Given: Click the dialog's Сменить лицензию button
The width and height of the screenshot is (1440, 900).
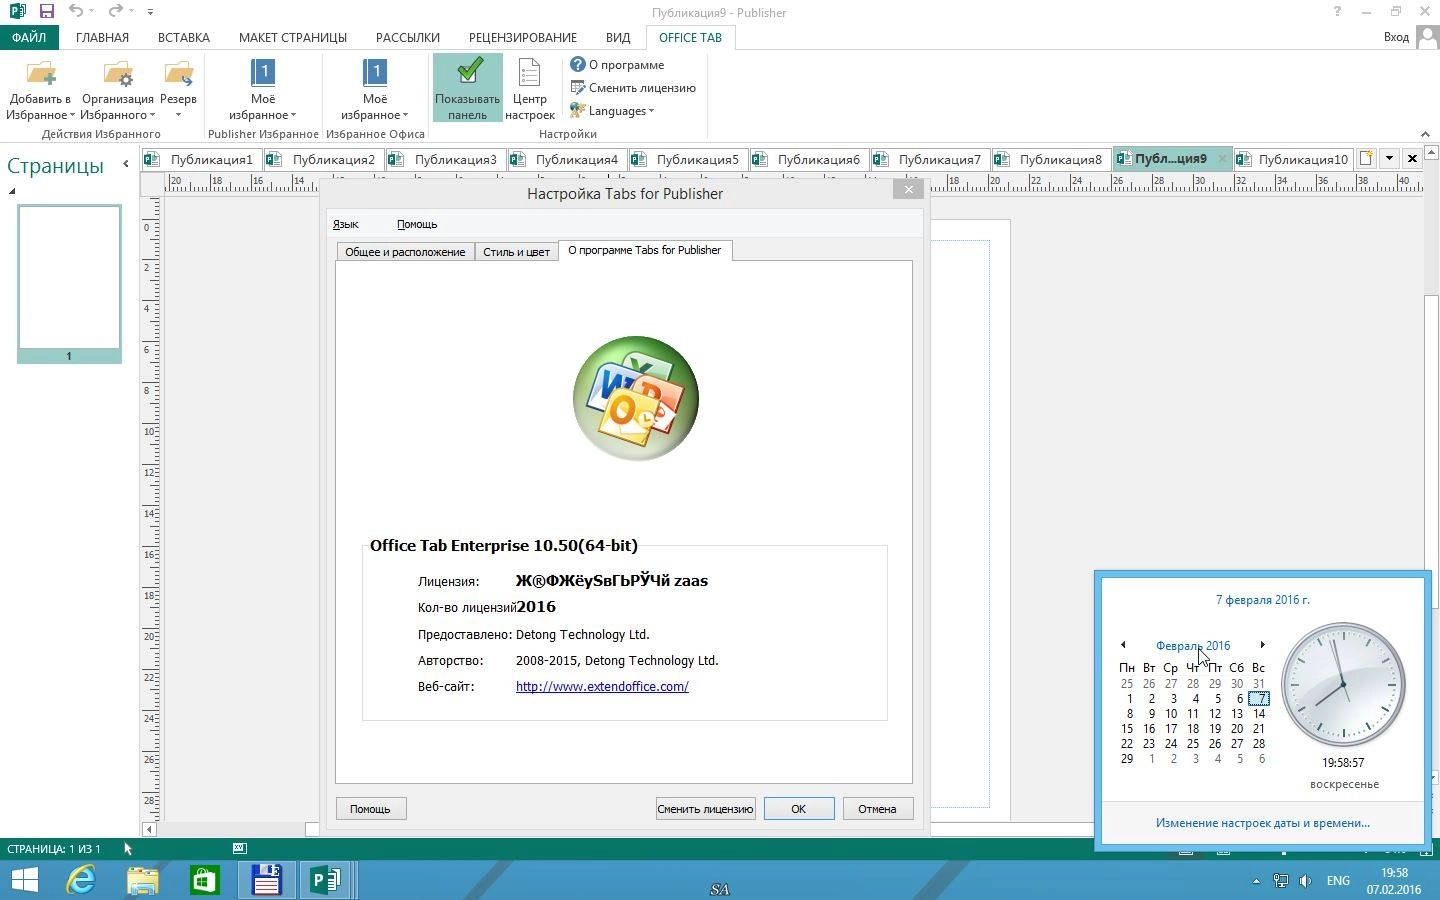Looking at the screenshot, I should (x=705, y=808).
